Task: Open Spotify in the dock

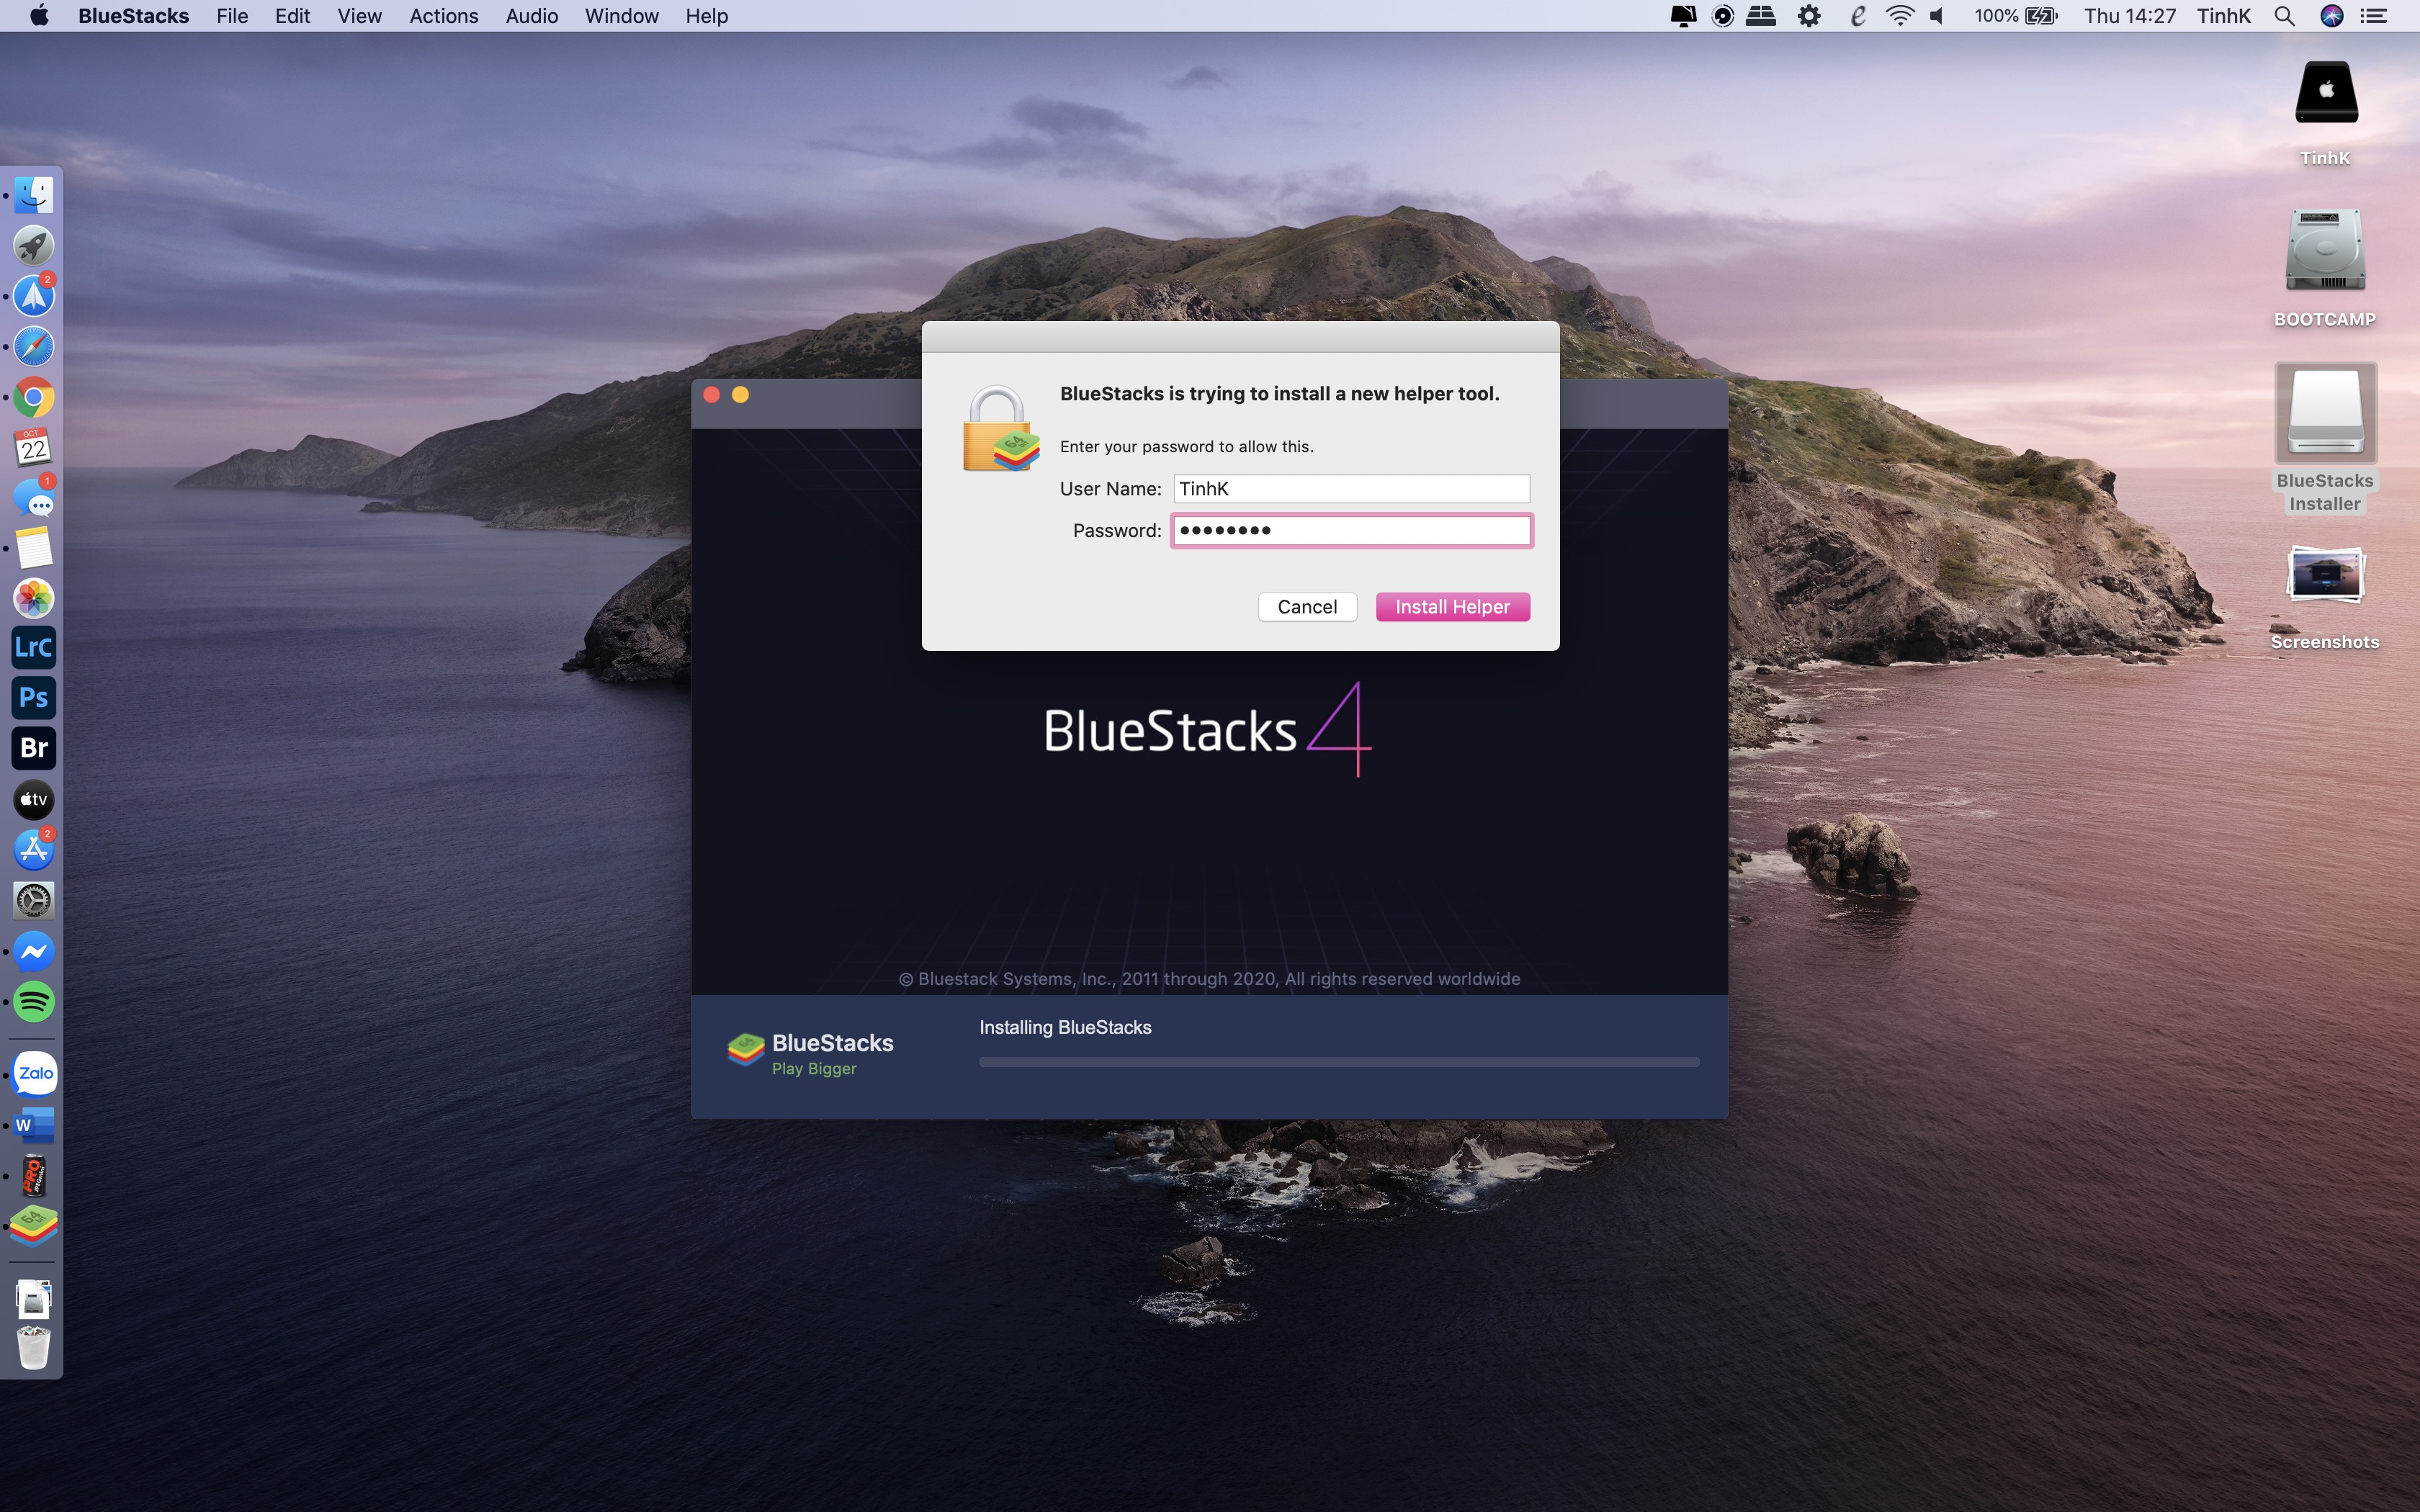Action: [34, 1001]
